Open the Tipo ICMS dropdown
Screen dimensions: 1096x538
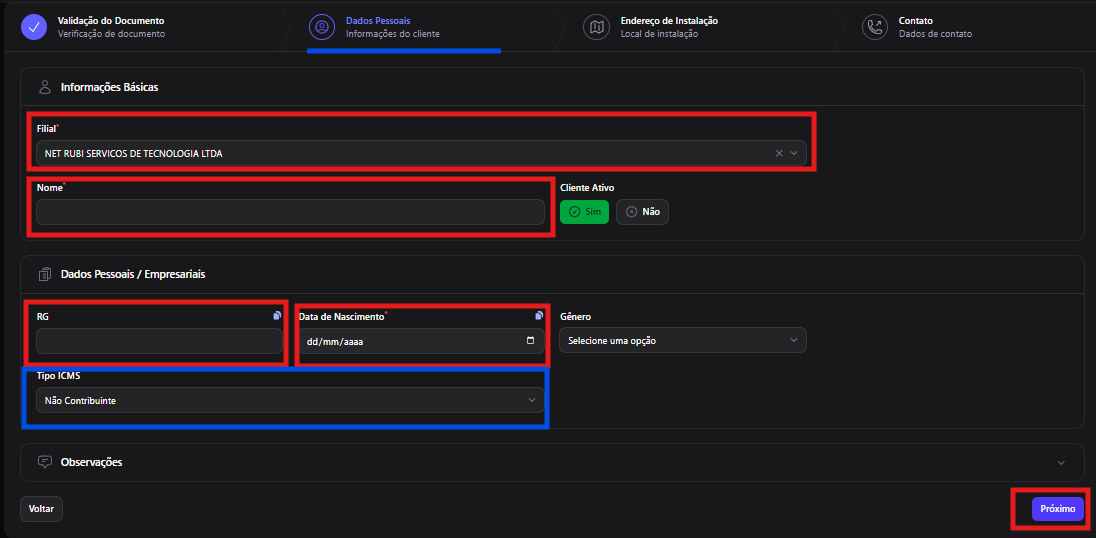click(x=290, y=400)
